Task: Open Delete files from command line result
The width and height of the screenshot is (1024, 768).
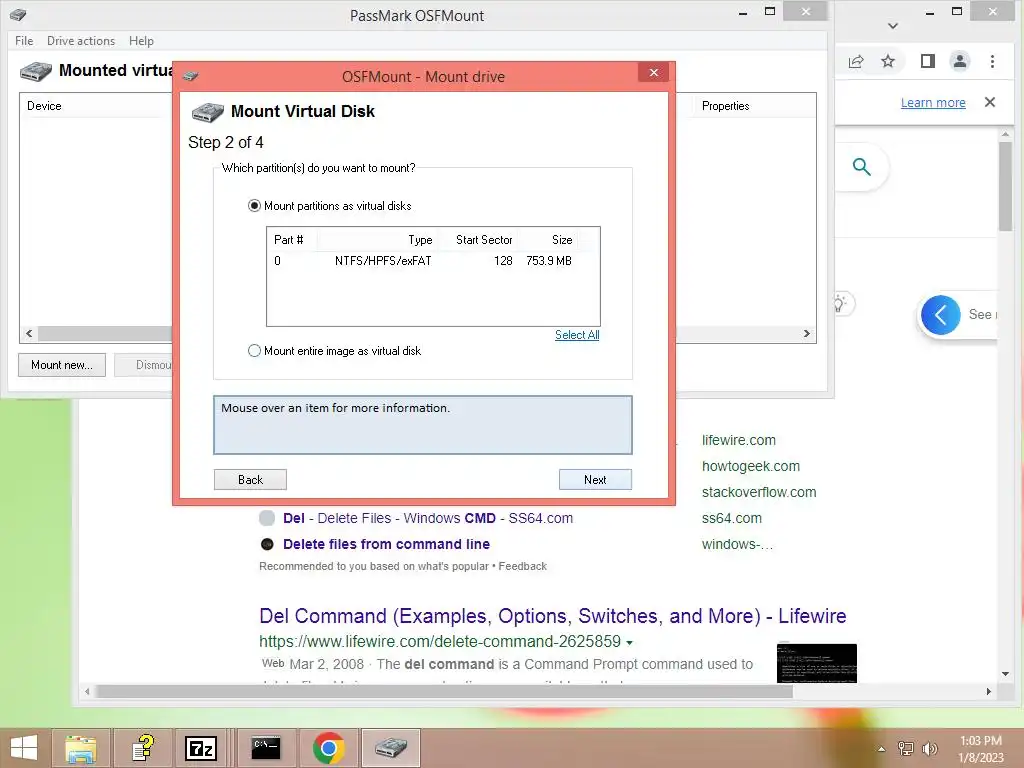Action: [x=386, y=544]
